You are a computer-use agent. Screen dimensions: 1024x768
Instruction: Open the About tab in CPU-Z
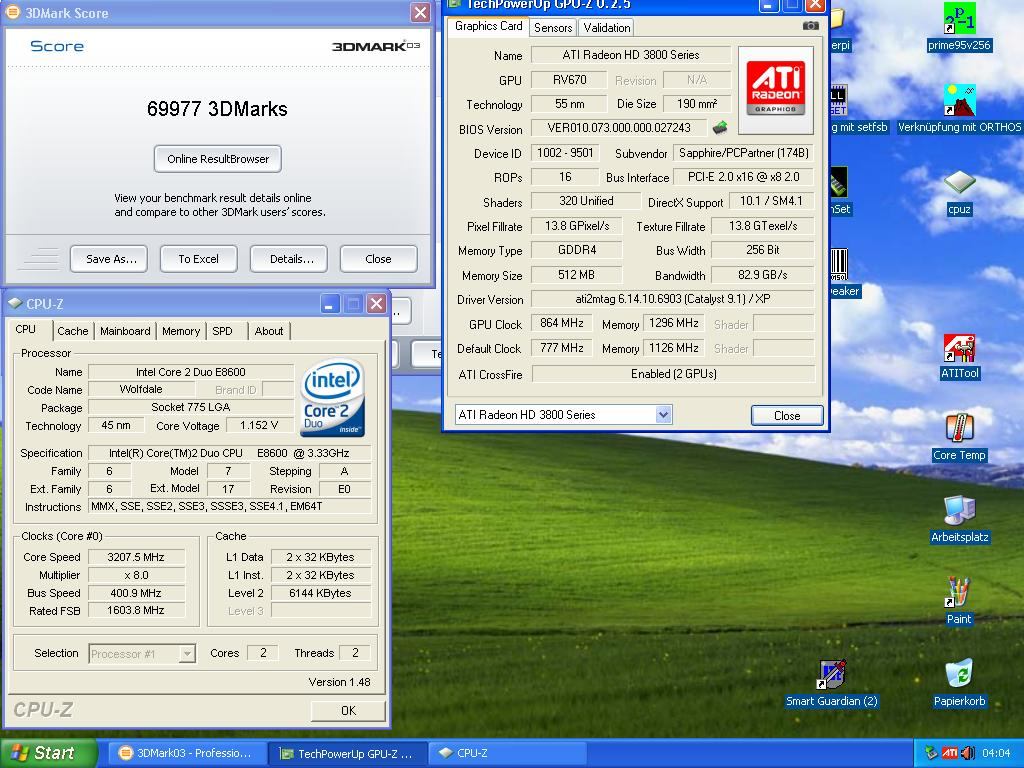(268, 331)
